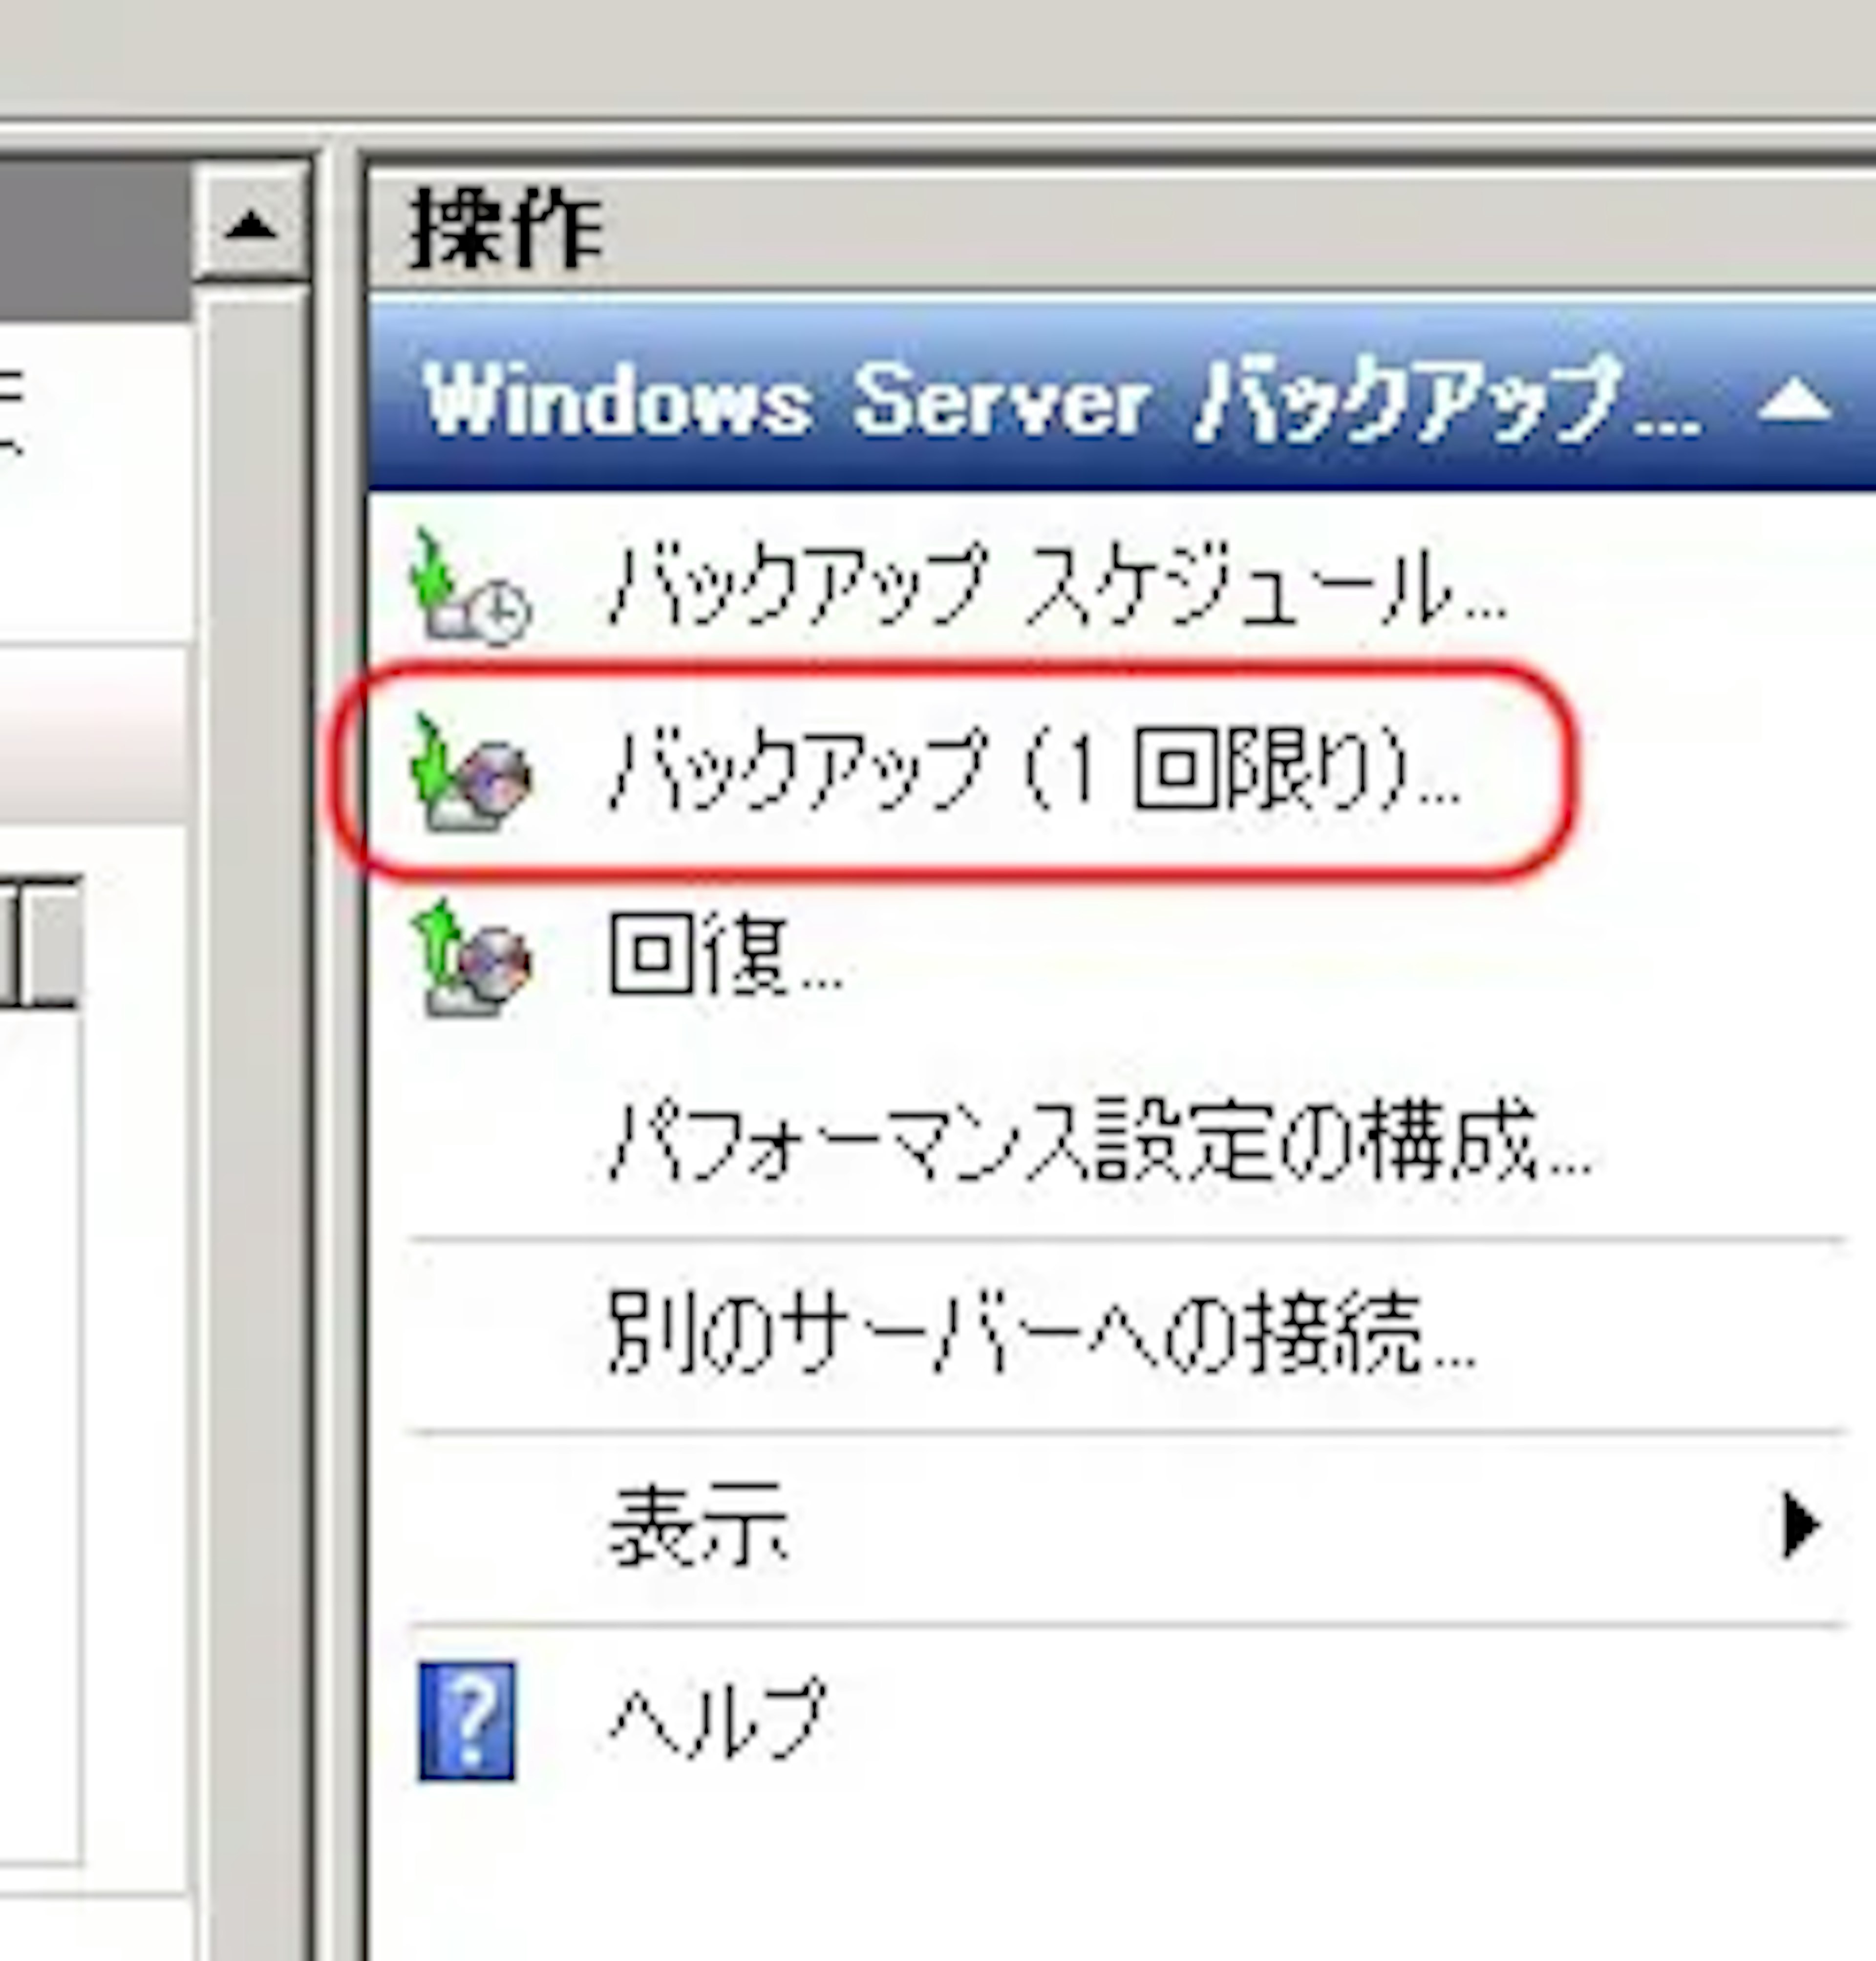This screenshot has width=1876, height=1961.
Task: Click the blue question mark help icon
Action: pos(467,1722)
